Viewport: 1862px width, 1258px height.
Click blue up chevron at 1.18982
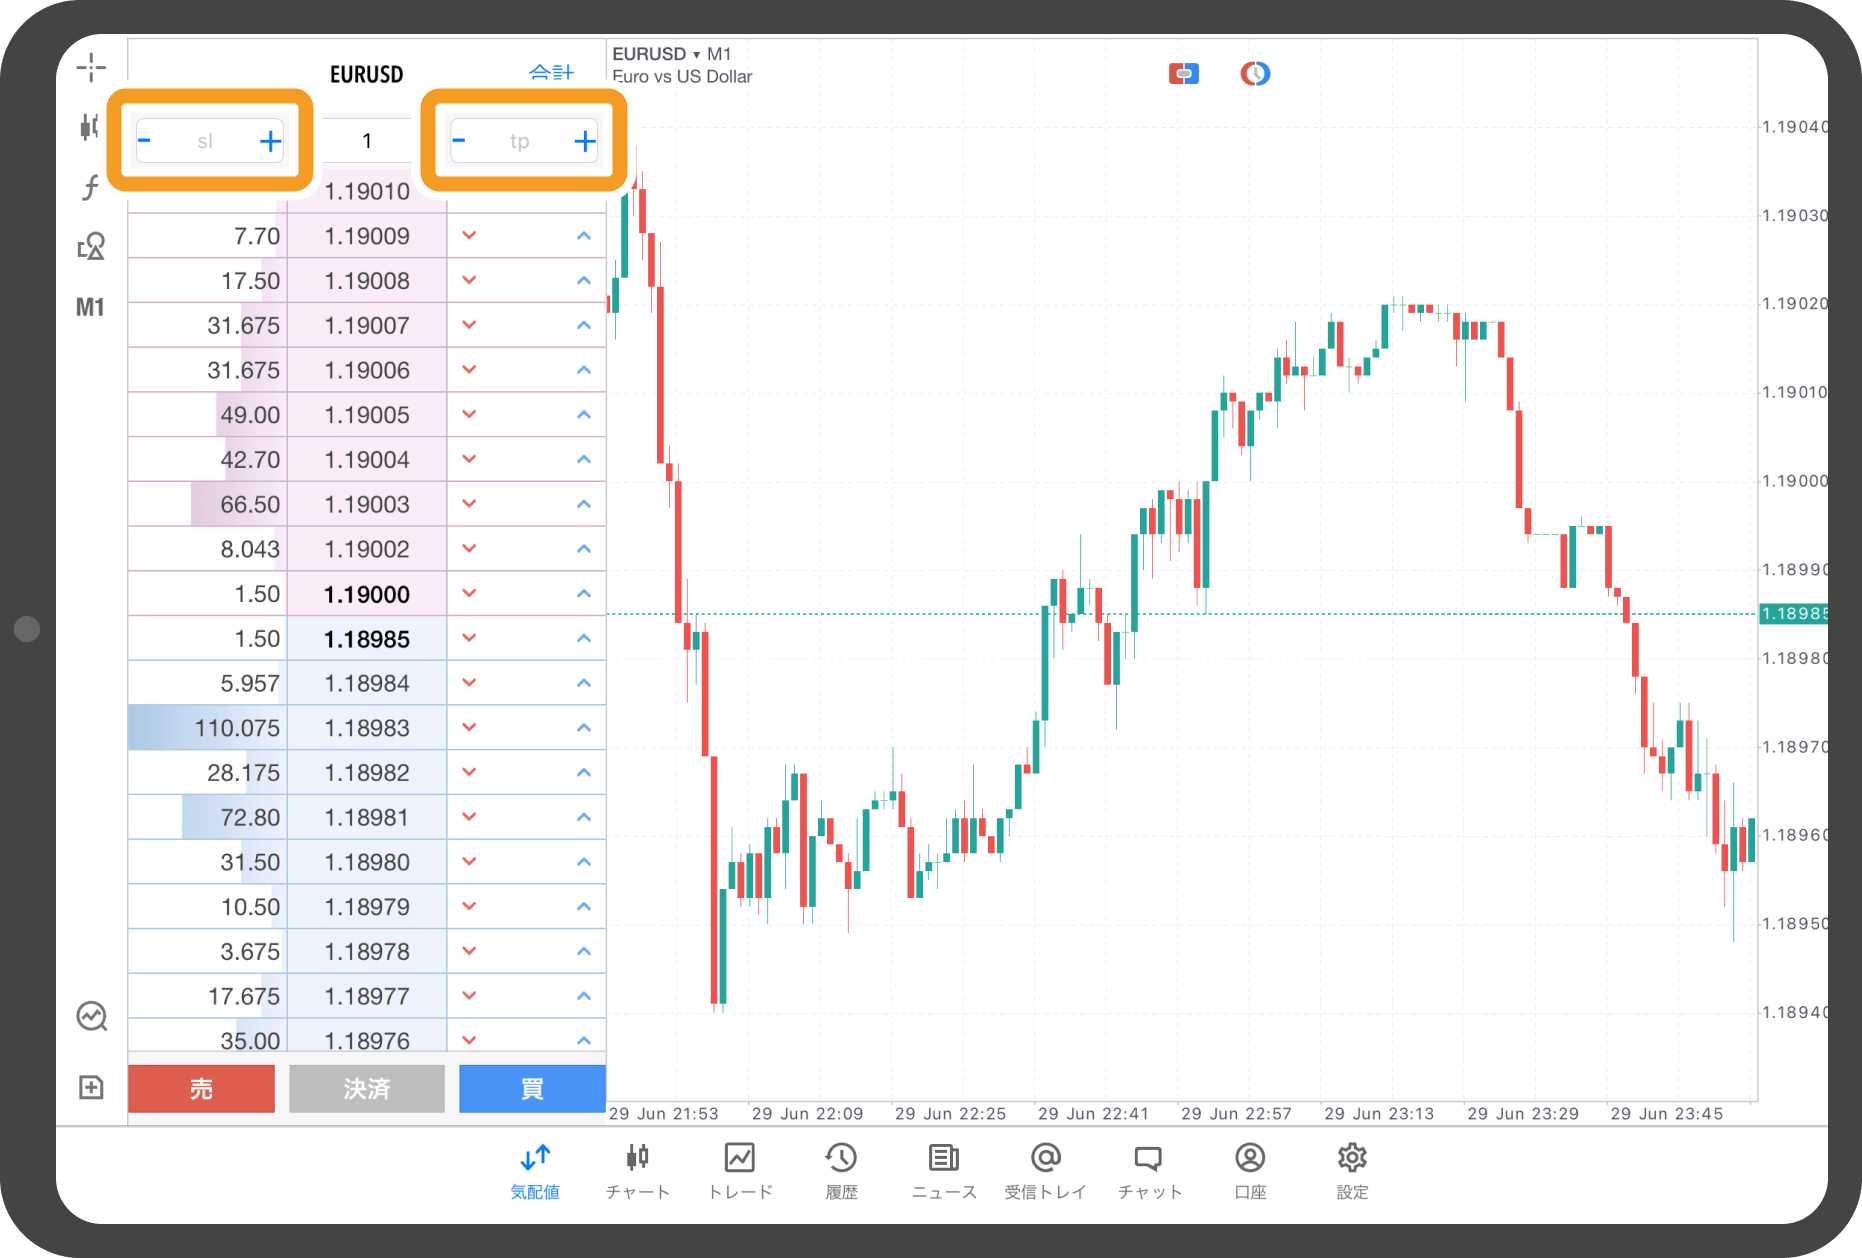[x=584, y=772]
